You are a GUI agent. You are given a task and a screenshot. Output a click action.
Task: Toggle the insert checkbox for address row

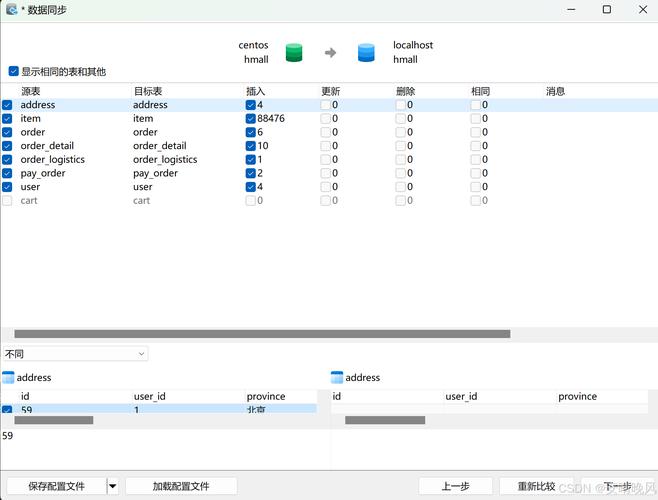(x=251, y=105)
